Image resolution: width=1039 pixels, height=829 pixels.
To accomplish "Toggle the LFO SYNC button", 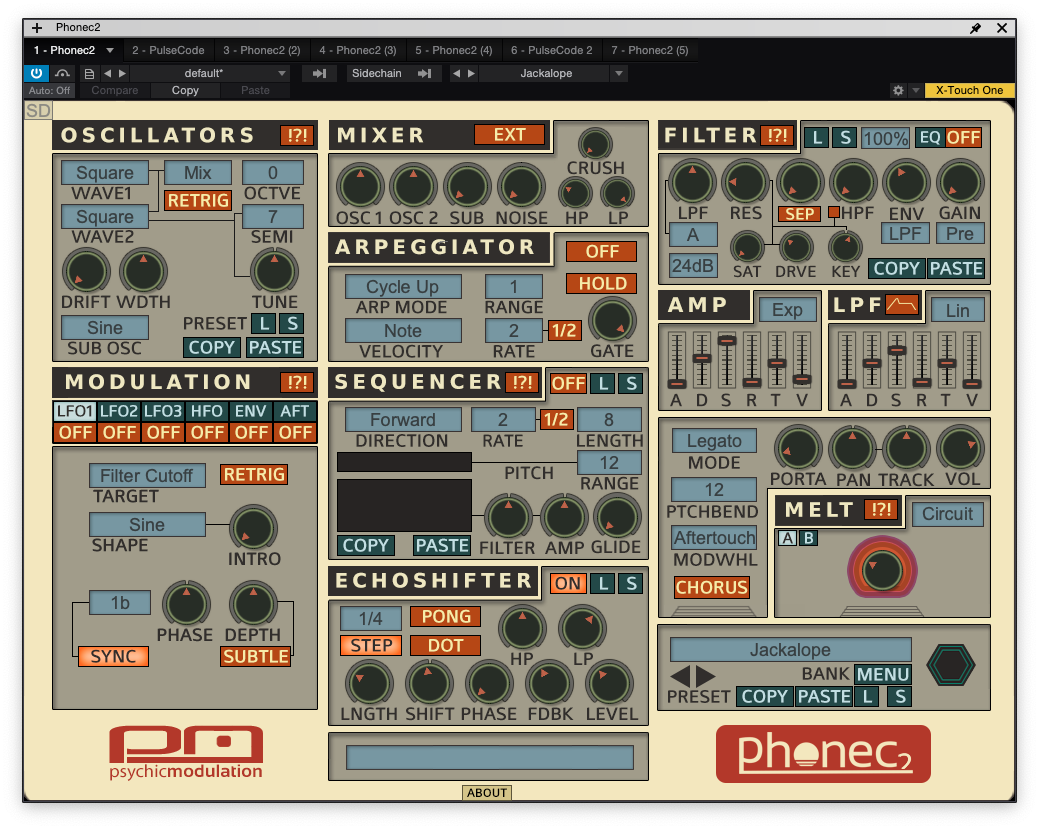I will click(x=113, y=656).
